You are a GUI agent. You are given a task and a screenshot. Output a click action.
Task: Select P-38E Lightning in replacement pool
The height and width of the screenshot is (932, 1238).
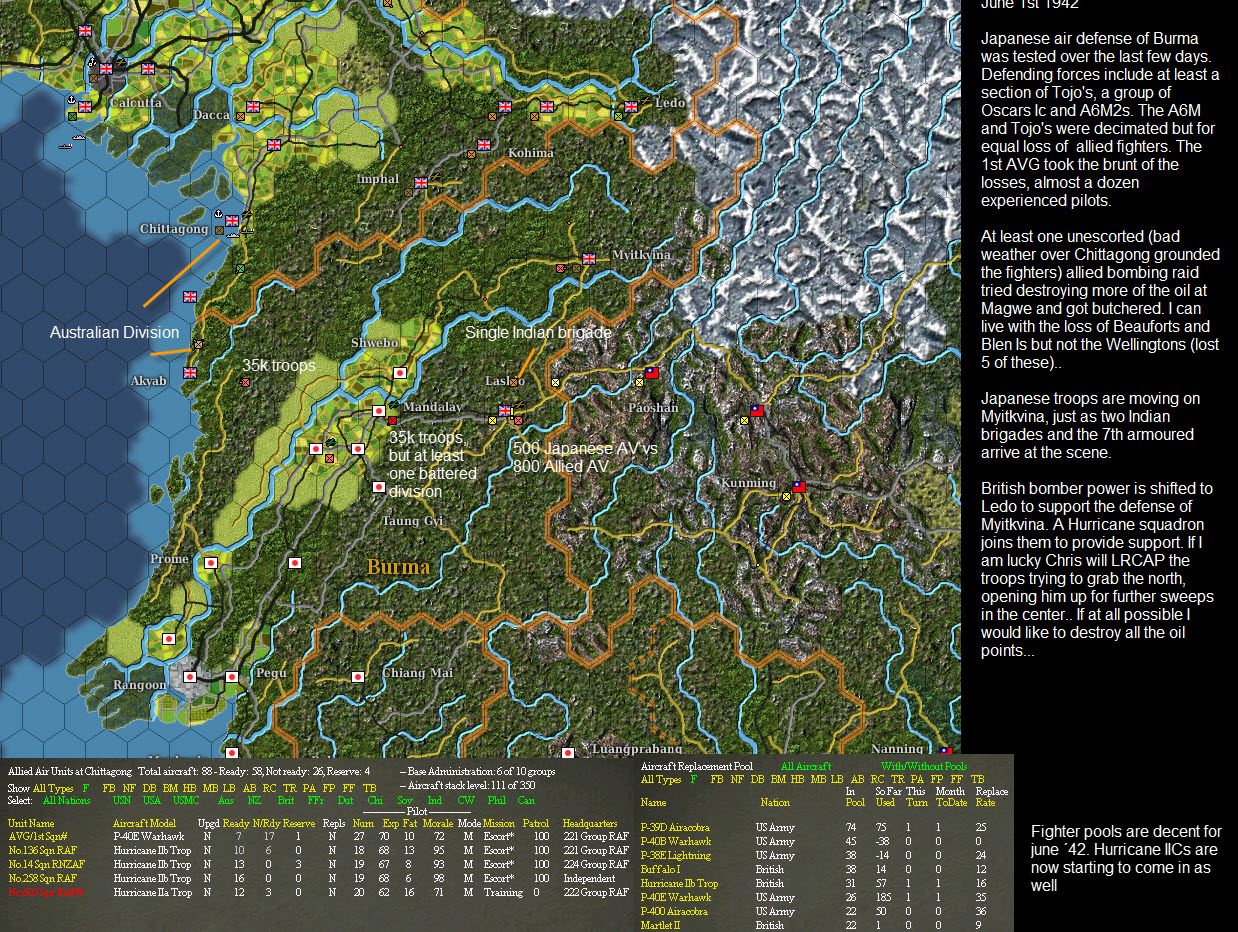[x=676, y=856]
